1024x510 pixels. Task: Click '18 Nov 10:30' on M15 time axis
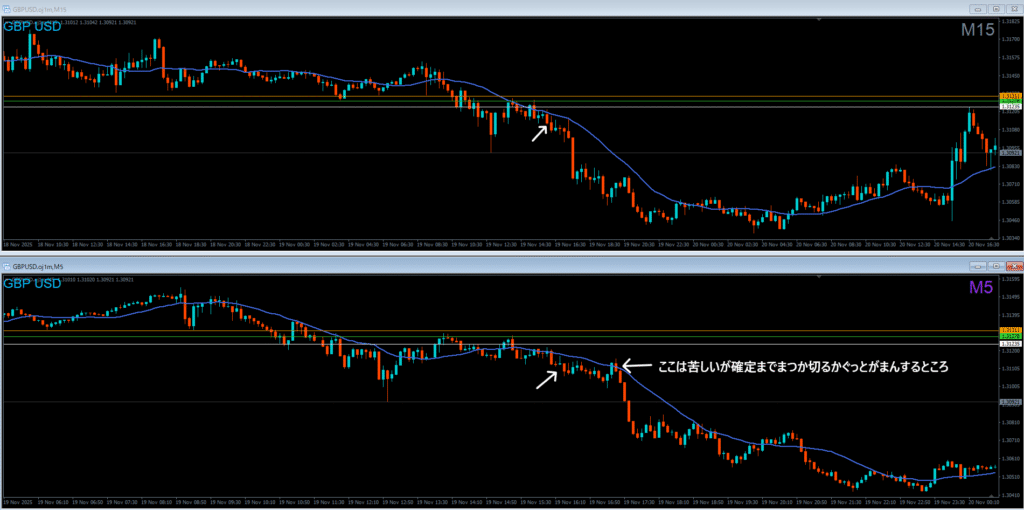pos(52,246)
